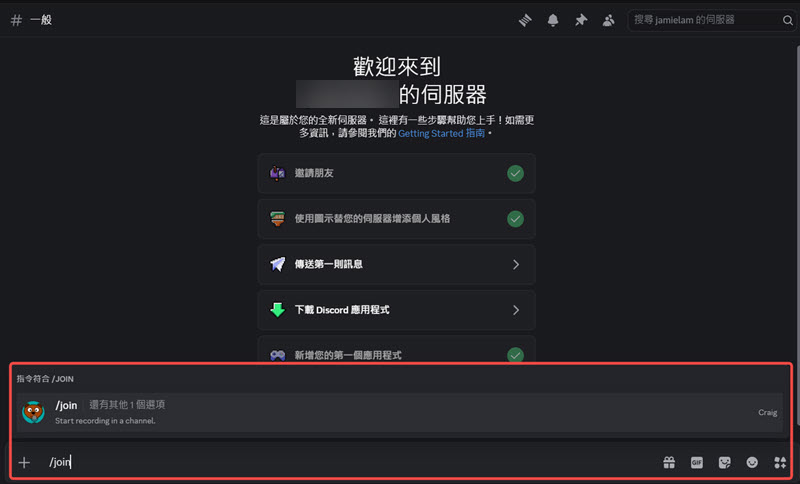Image resolution: width=800 pixels, height=484 pixels.
Task: Click the plus attachment button
Action: (x=24, y=462)
